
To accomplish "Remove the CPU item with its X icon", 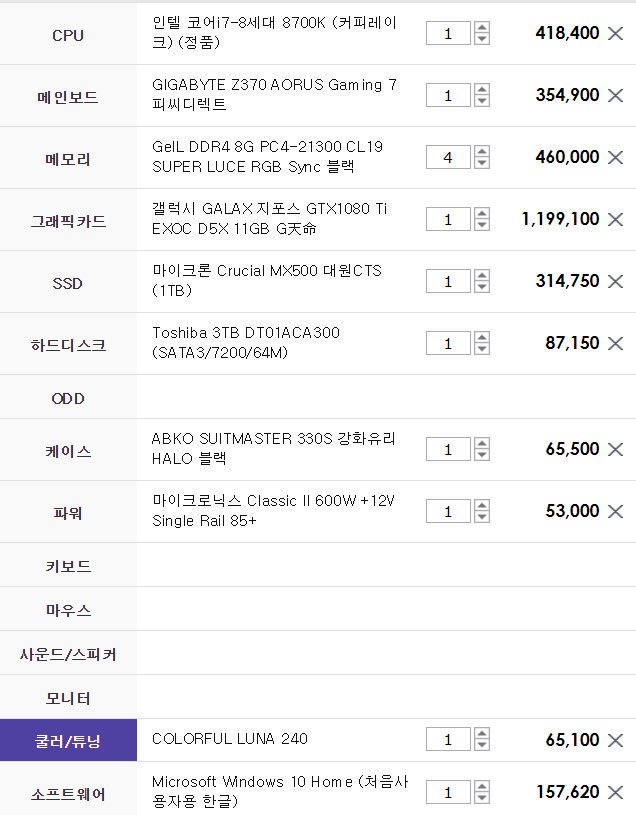I will click(x=615, y=34).
